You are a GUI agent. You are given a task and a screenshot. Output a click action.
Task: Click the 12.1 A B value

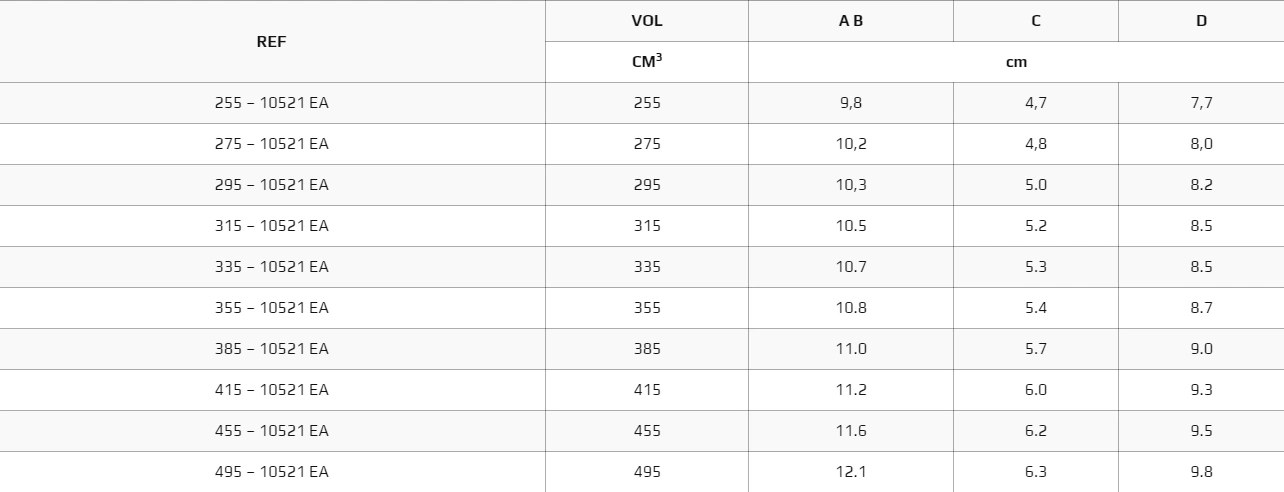coord(851,472)
